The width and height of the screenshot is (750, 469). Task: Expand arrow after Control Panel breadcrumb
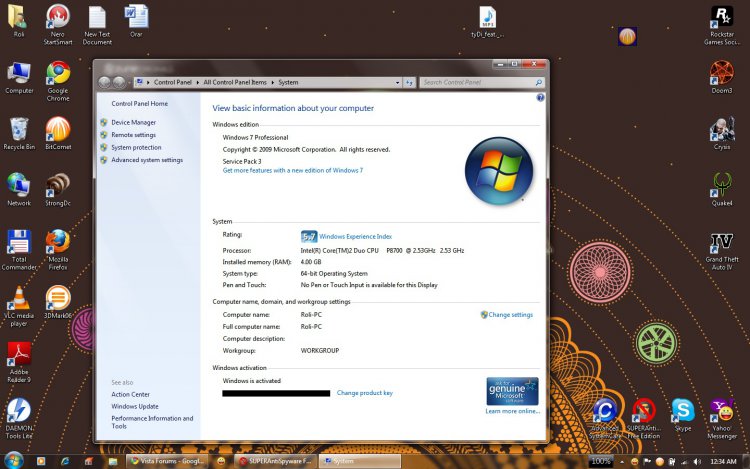[x=198, y=82]
